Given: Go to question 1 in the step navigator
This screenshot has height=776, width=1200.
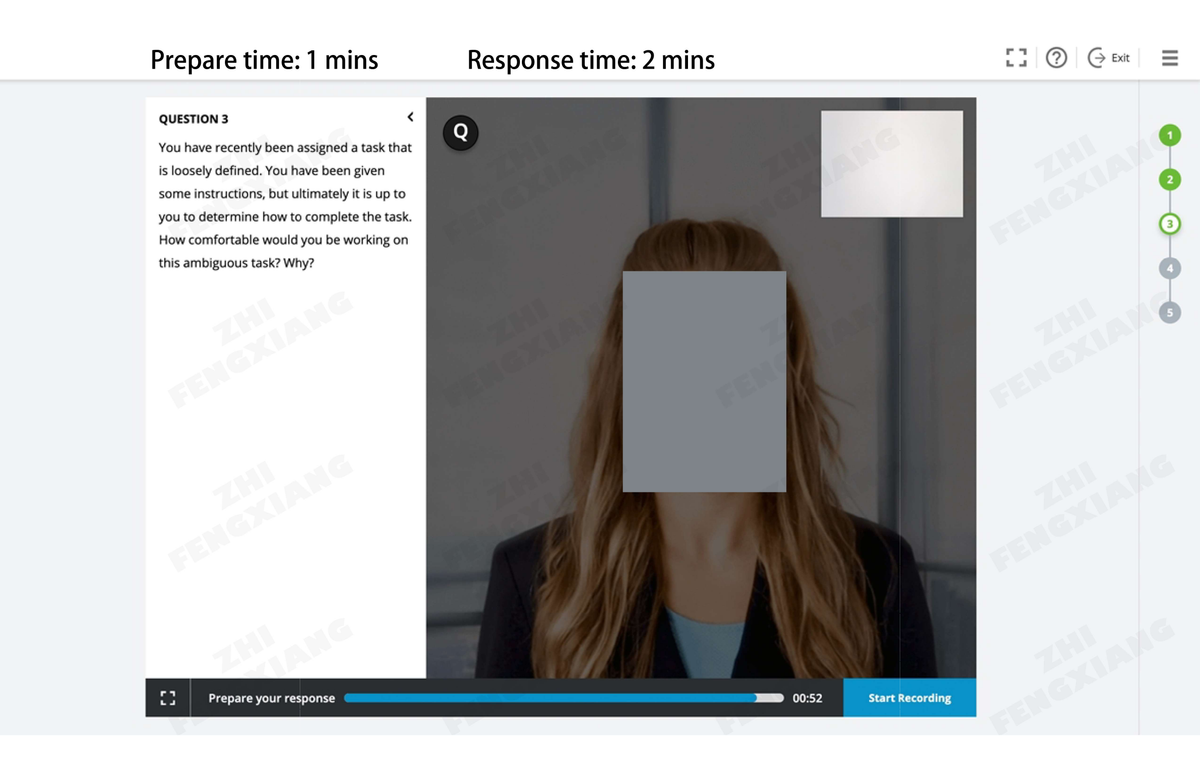Looking at the screenshot, I should click(x=1169, y=135).
